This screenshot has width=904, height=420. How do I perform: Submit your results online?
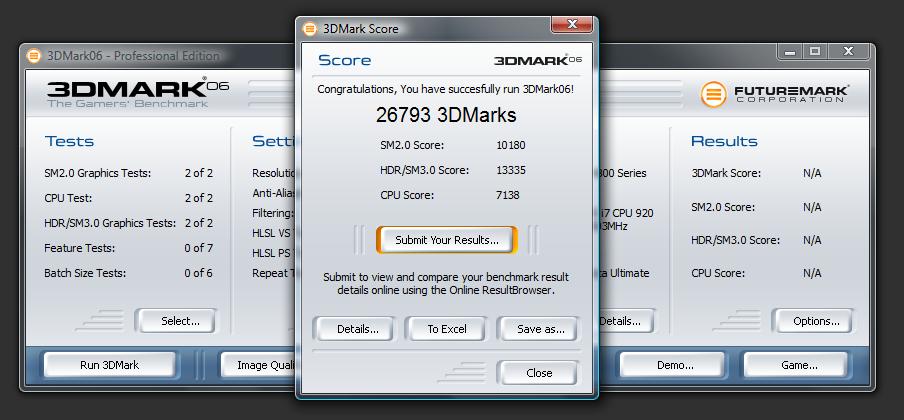click(x=447, y=240)
